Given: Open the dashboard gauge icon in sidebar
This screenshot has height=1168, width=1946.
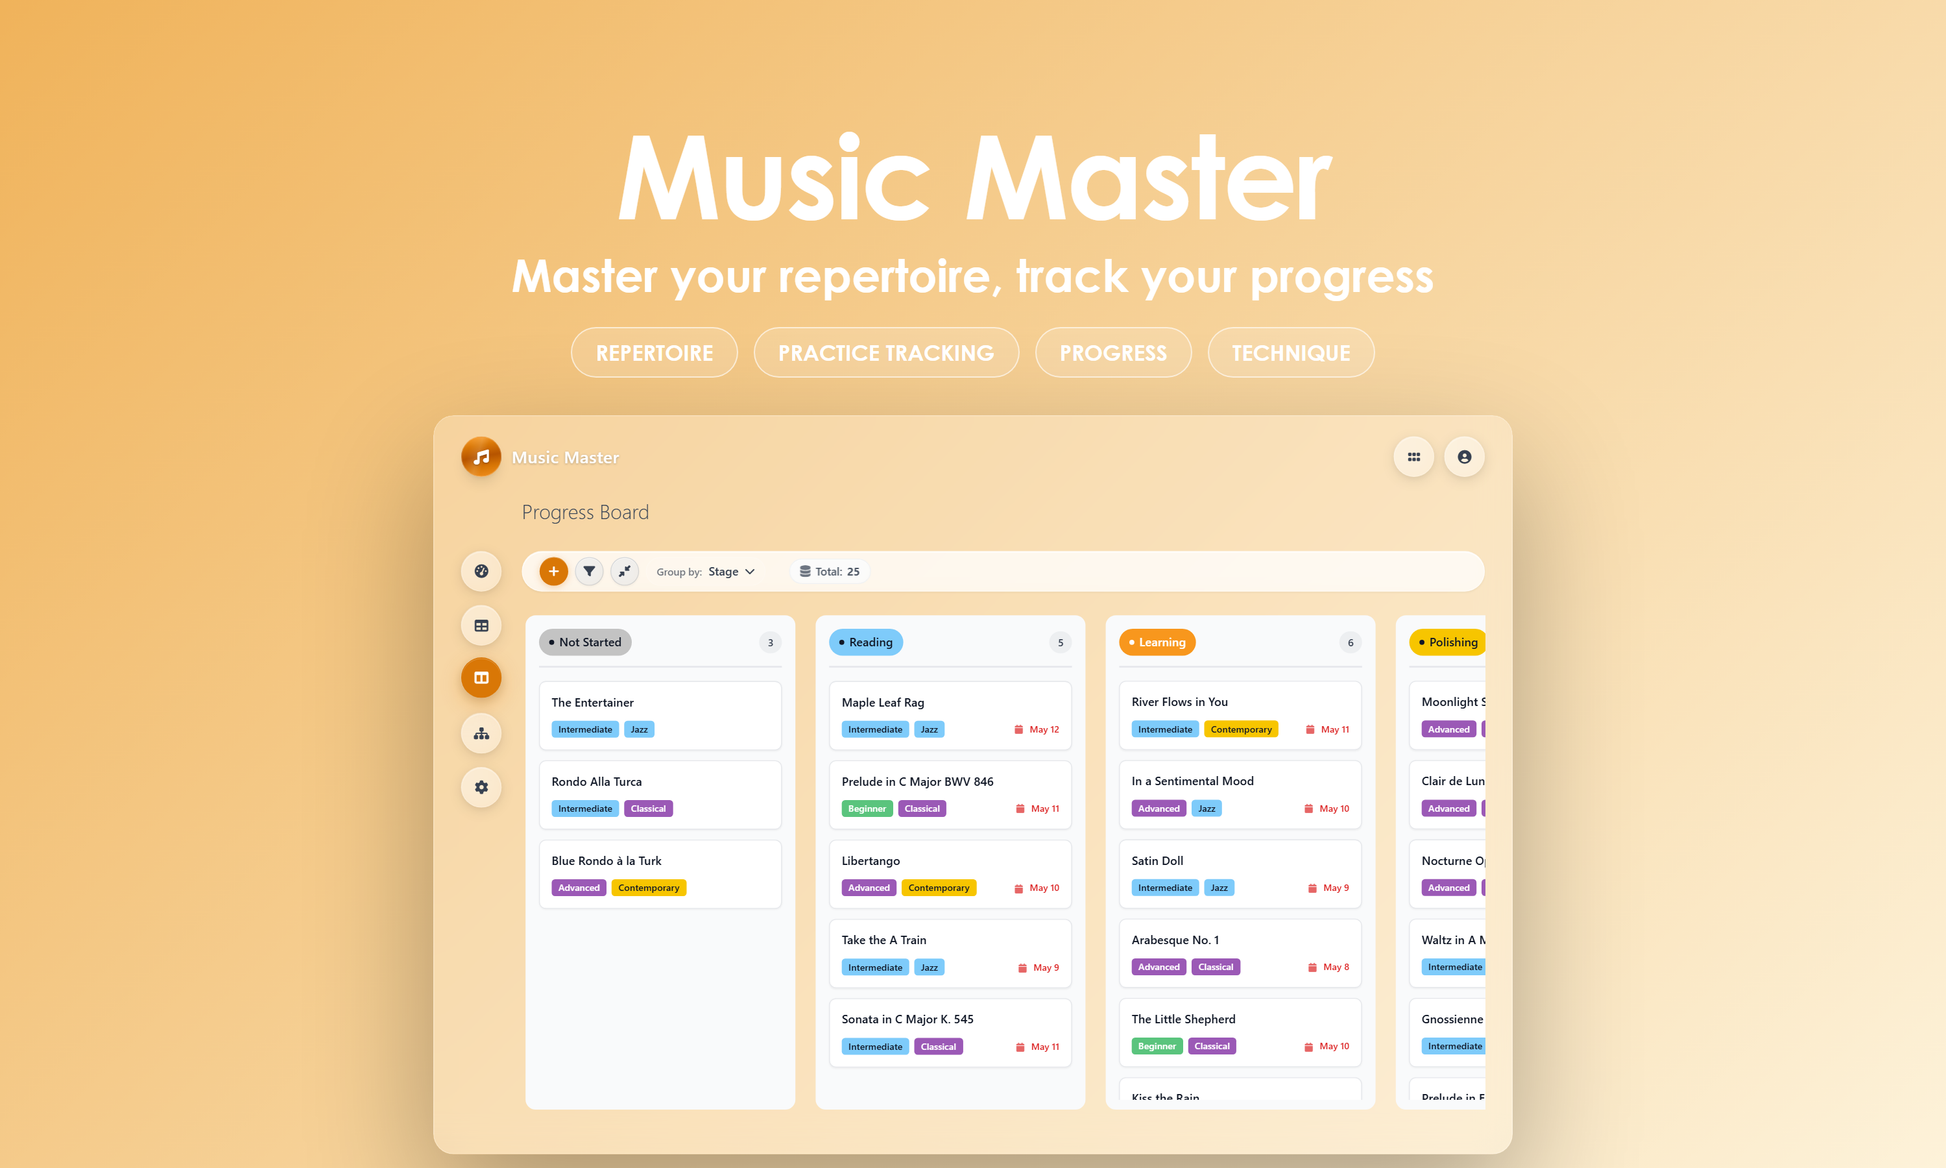Looking at the screenshot, I should coord(481,571).
